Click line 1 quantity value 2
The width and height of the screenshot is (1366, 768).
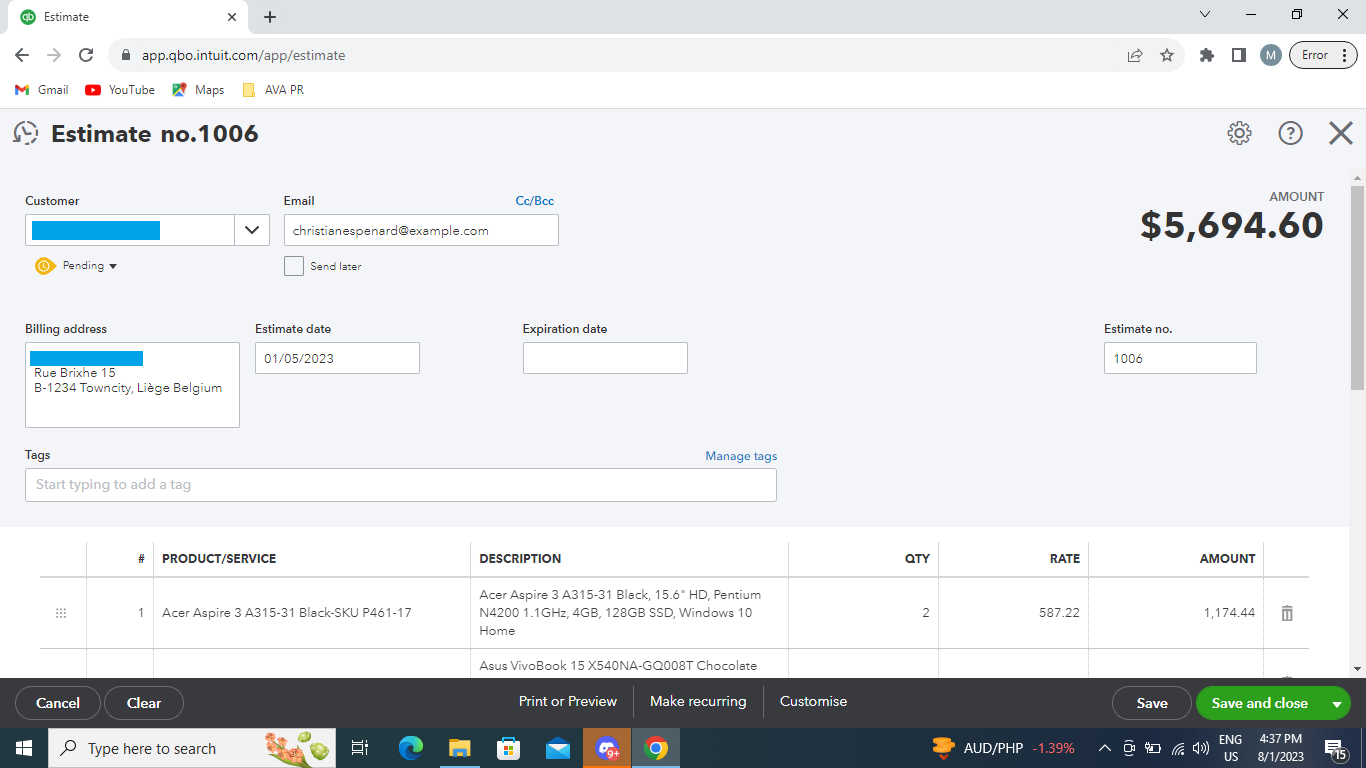(925, 613)
